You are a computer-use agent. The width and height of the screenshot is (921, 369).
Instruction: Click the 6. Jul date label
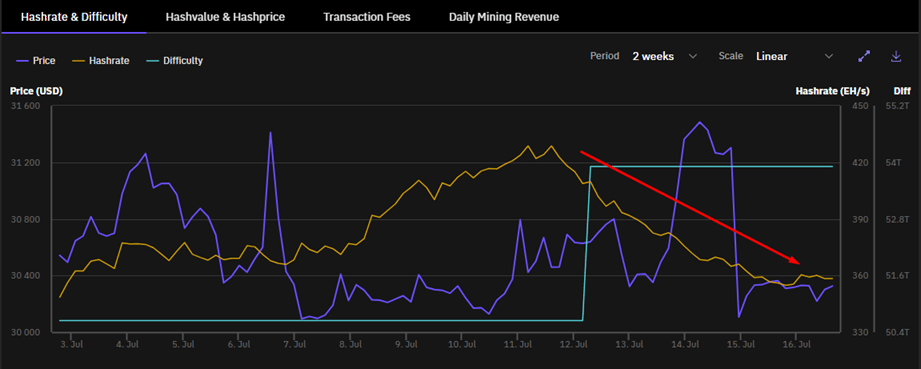[x=238, y=344]
